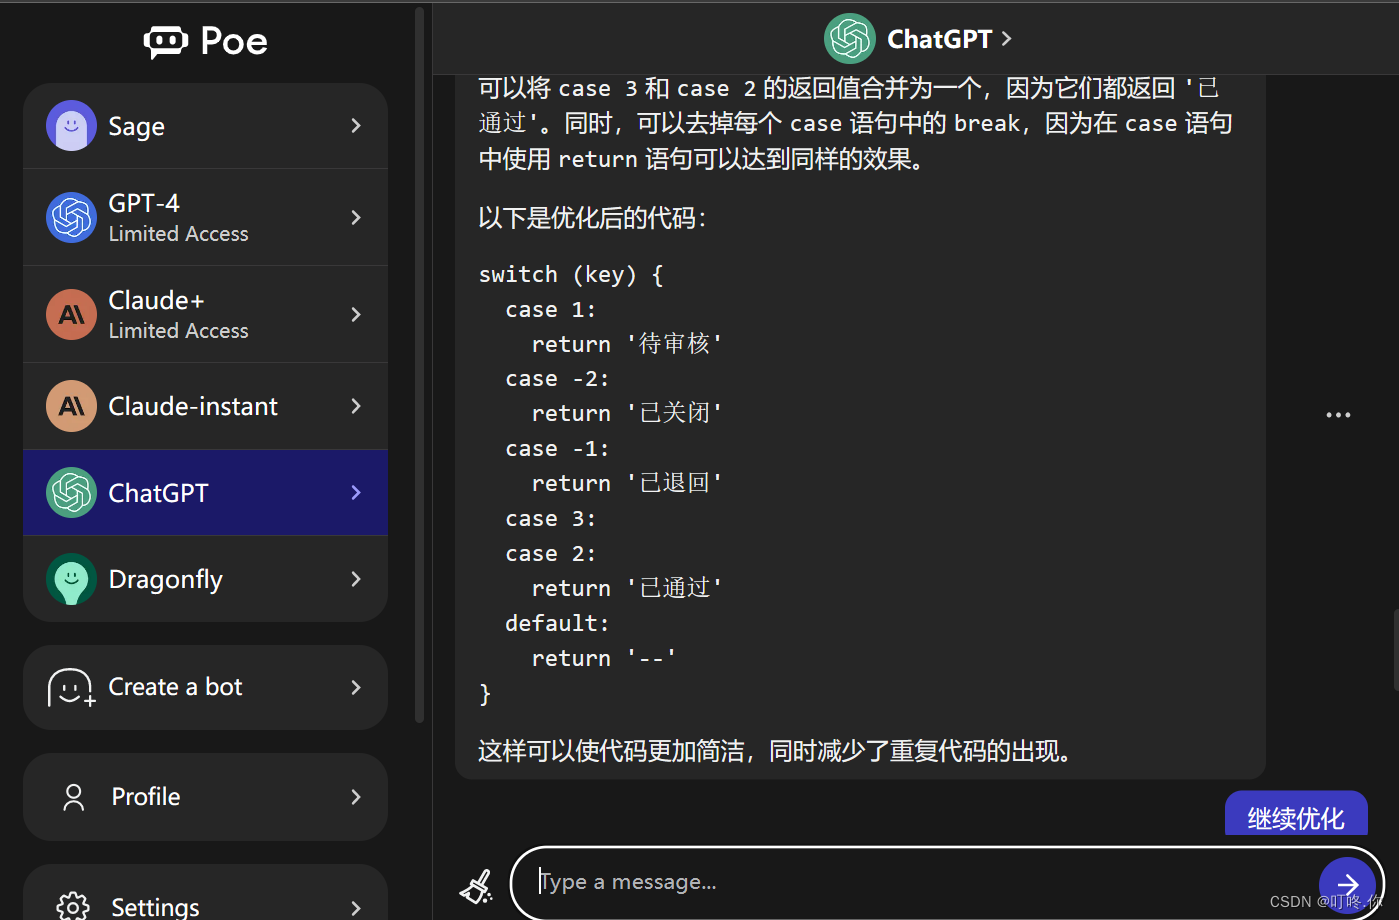Click the "return '已通过'" code line
The image size is (1399, 920).
point(627,588)
